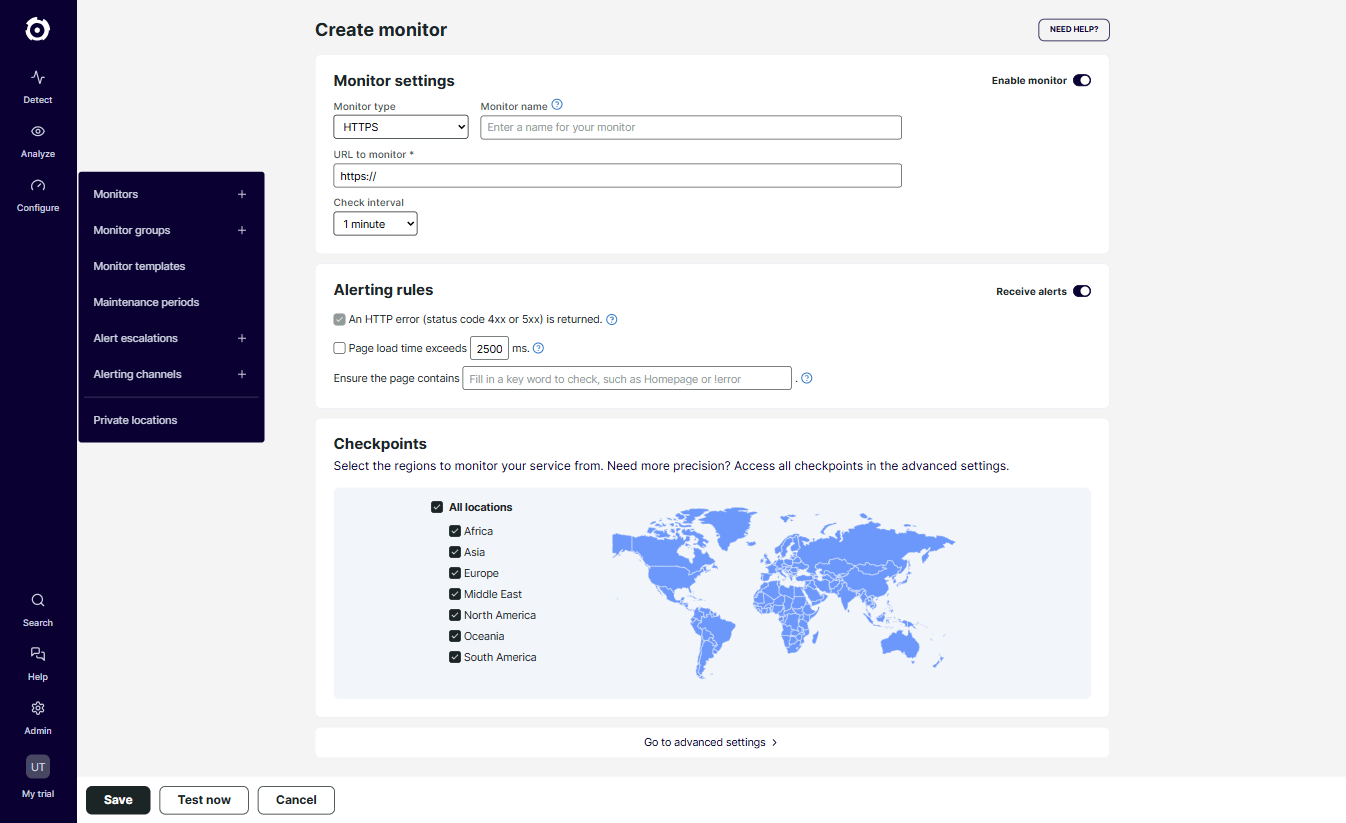Viewport: 1346px width, 823px height.
Task: Click help icon for page load time
Action: 538,348
